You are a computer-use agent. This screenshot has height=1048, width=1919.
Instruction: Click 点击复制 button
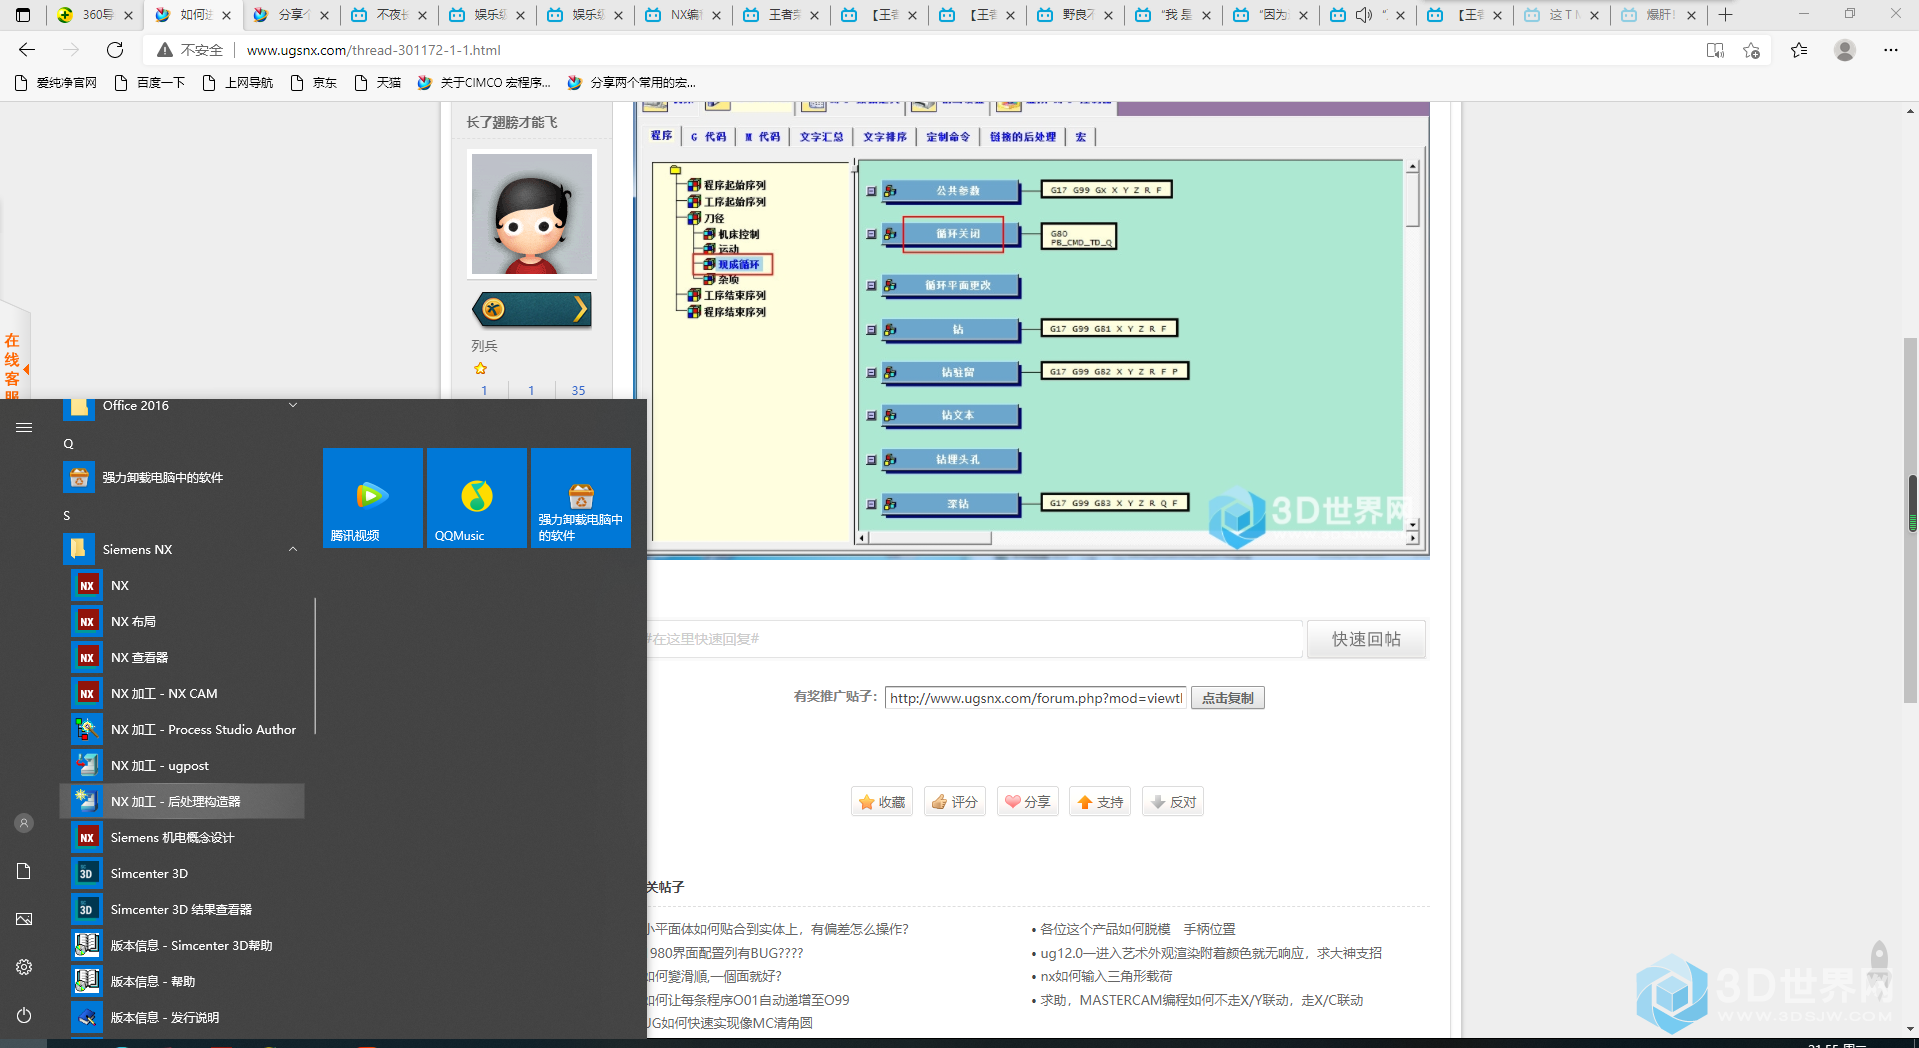(x=1227, y=698)
